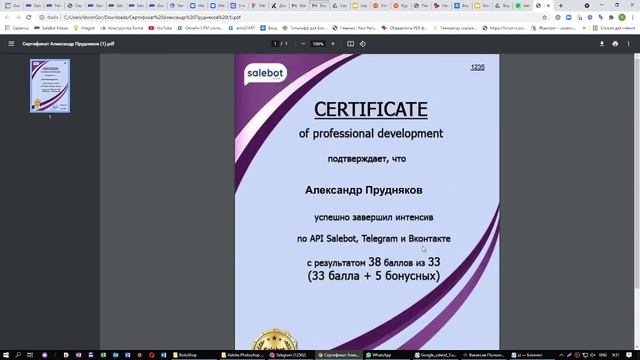Image resolution: width=640 pixels, height=360 pixels.
Task: Click the CERTIFICATE heading
Action: (x=371, y=109)
